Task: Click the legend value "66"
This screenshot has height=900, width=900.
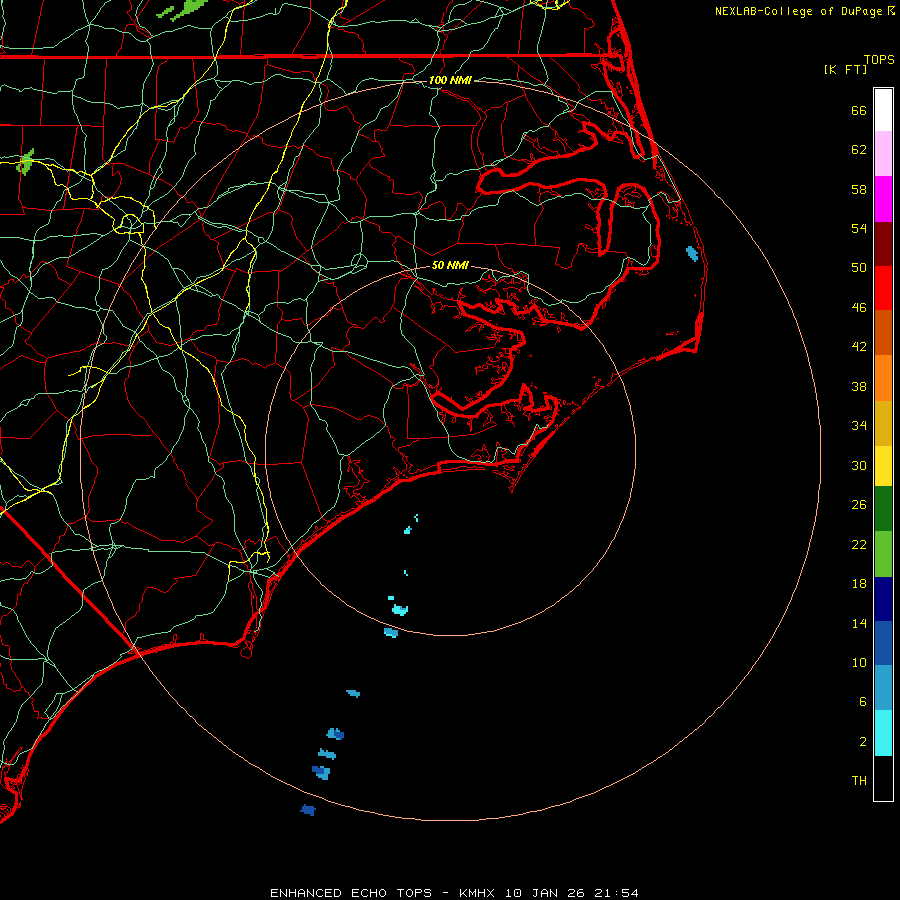Action: (x=859, y=110)
